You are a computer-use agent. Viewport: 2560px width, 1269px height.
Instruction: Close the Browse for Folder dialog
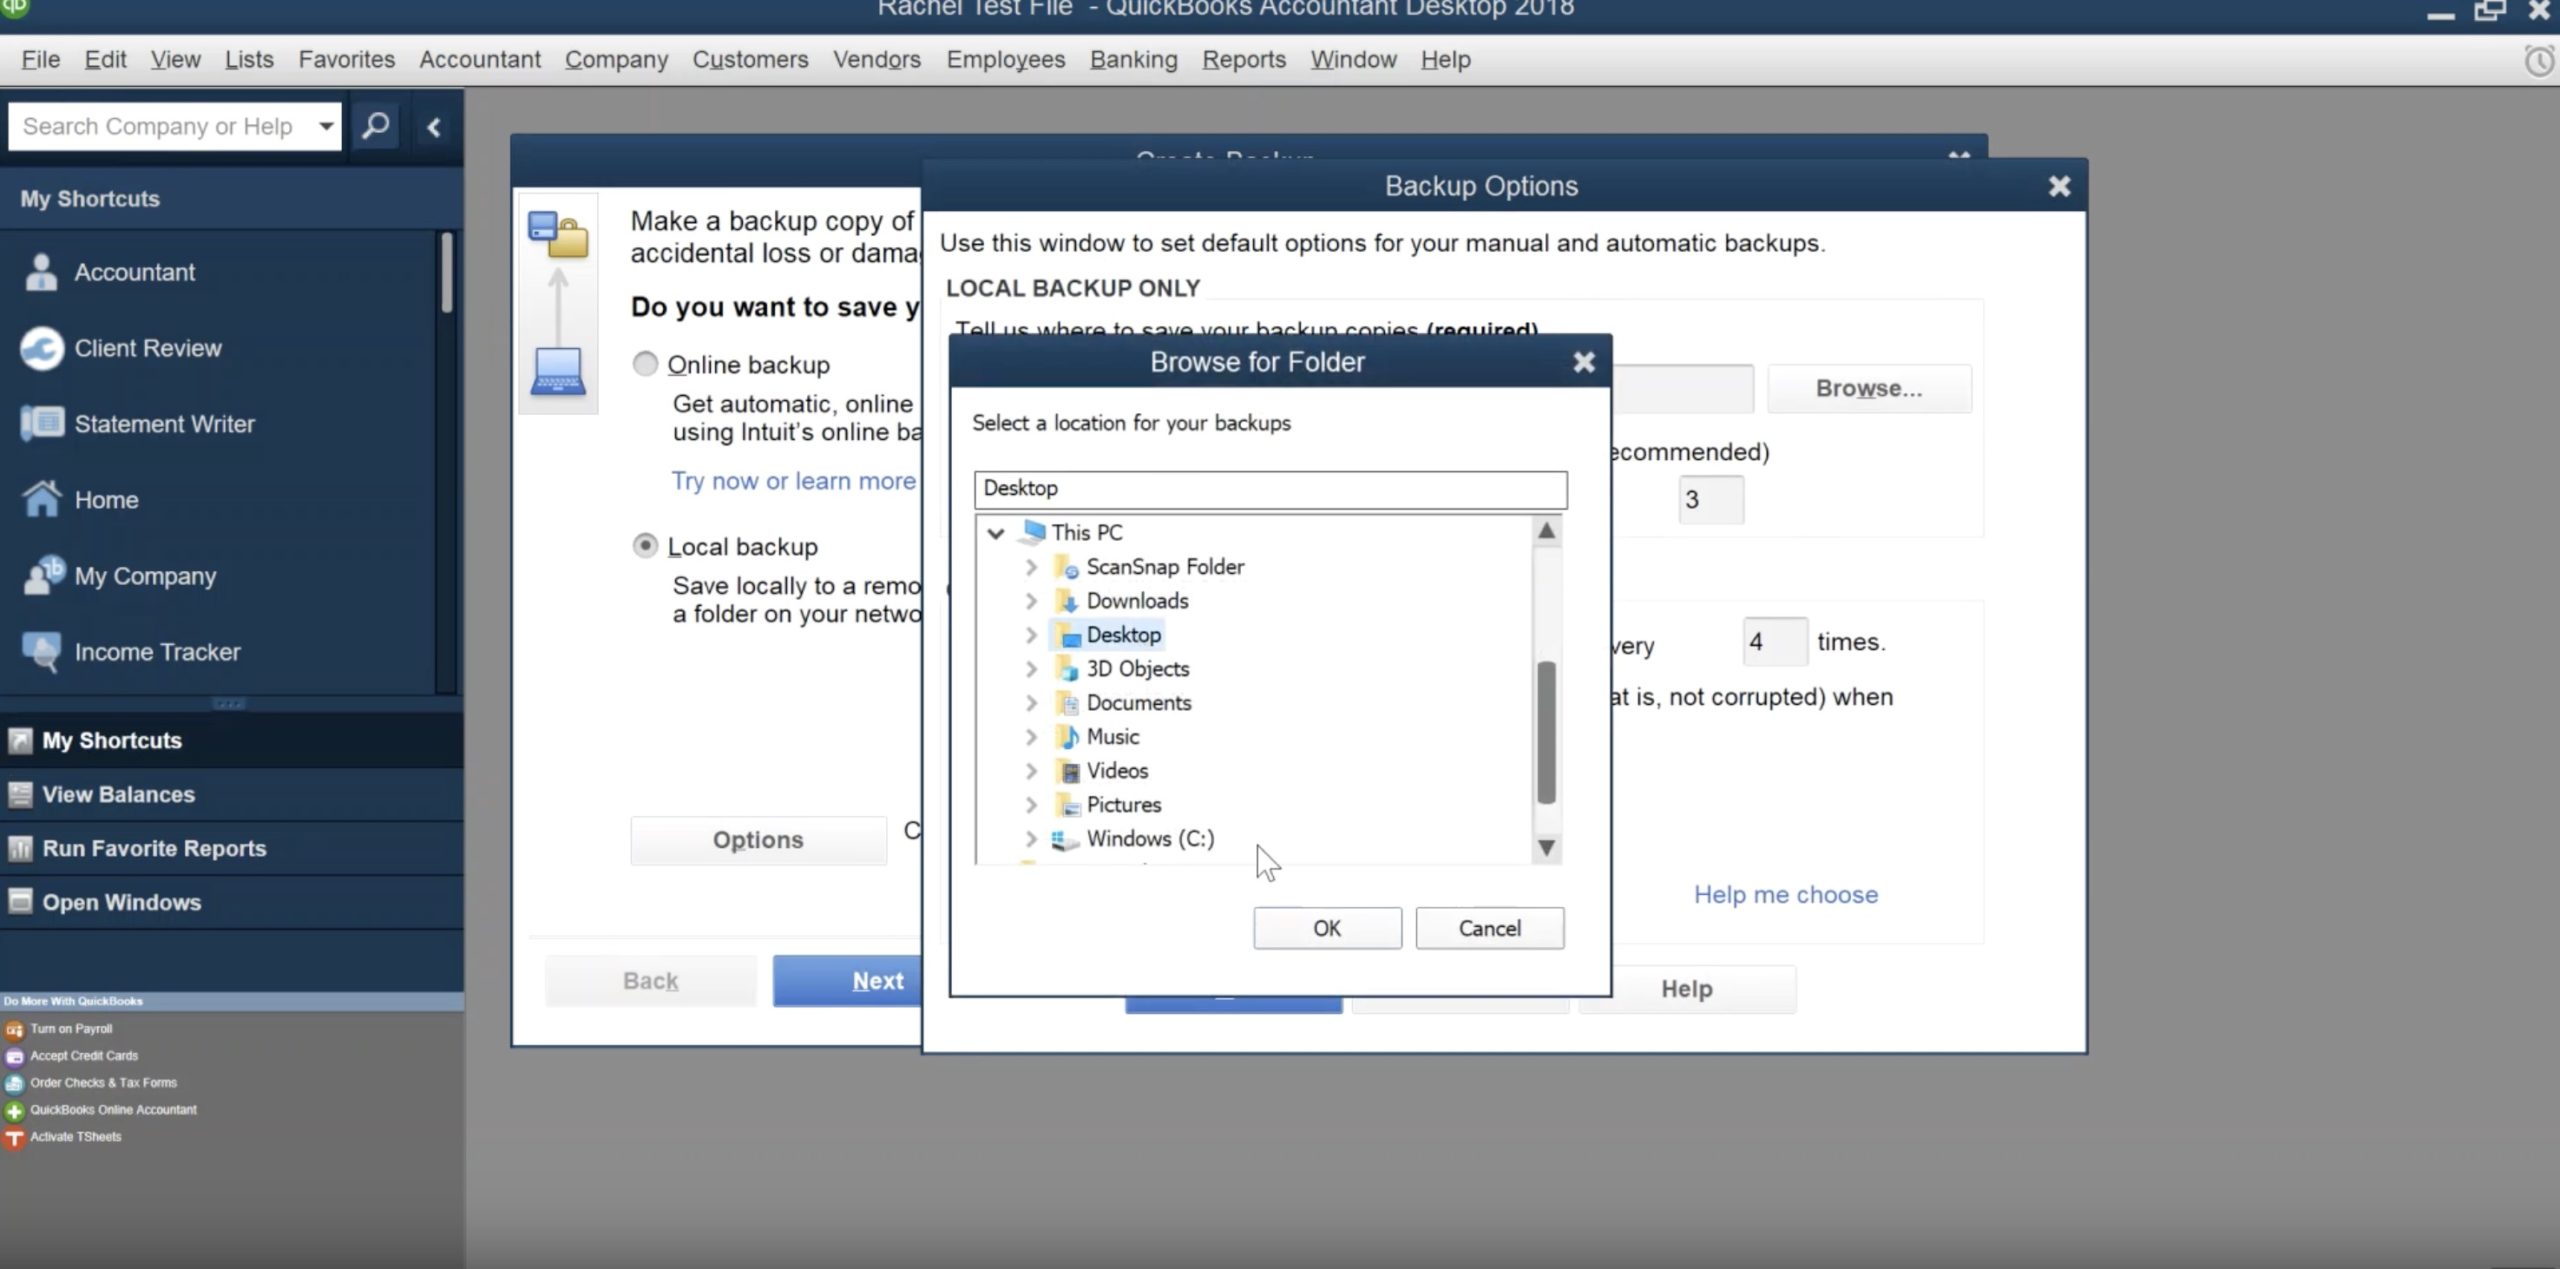click(1583, 362)
